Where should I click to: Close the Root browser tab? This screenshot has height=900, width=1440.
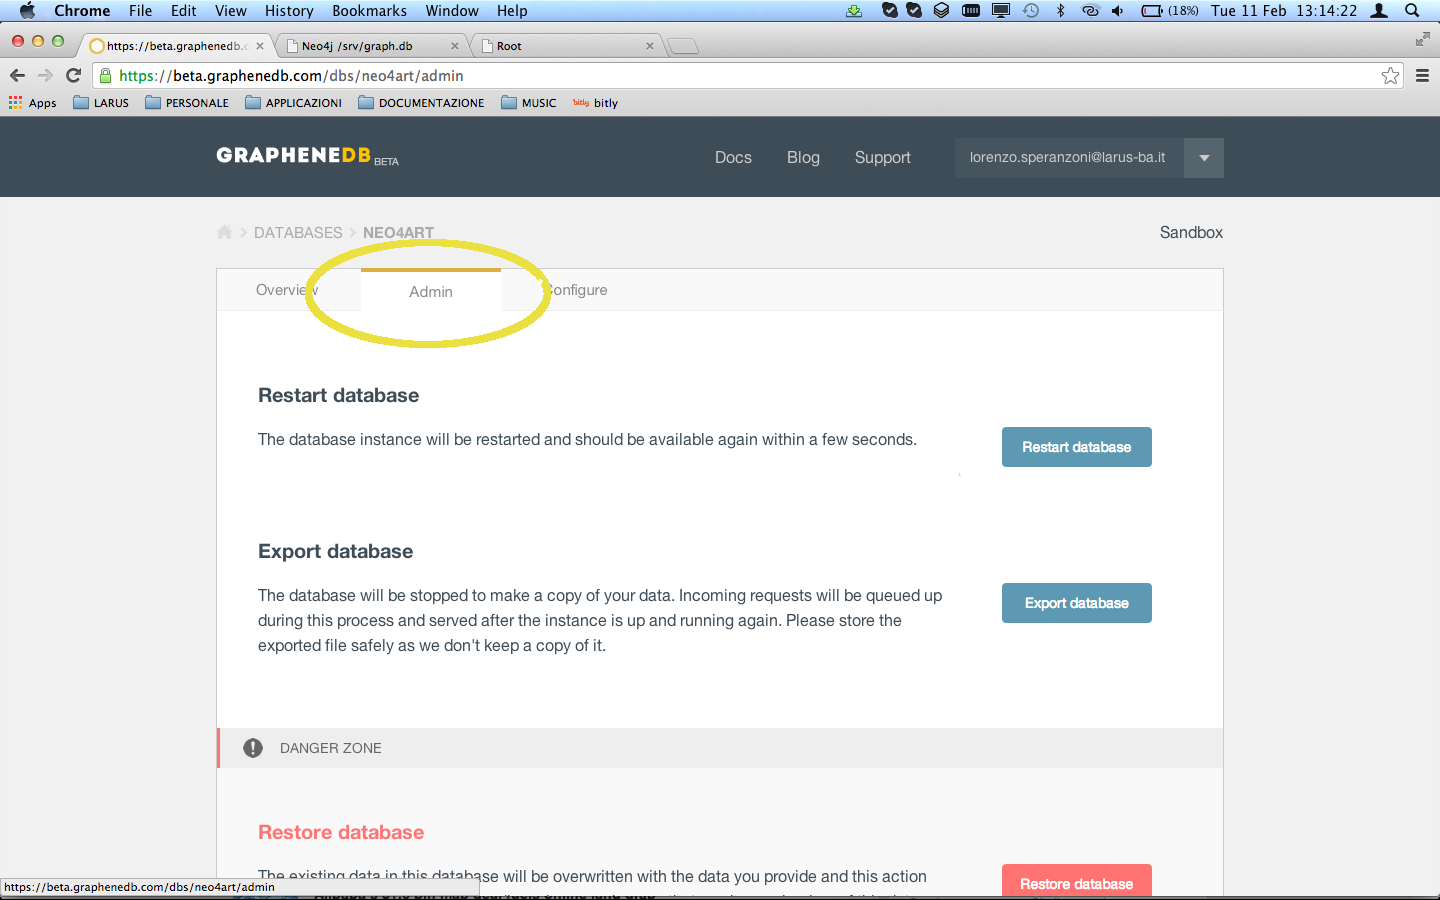[x=650, y=46]
